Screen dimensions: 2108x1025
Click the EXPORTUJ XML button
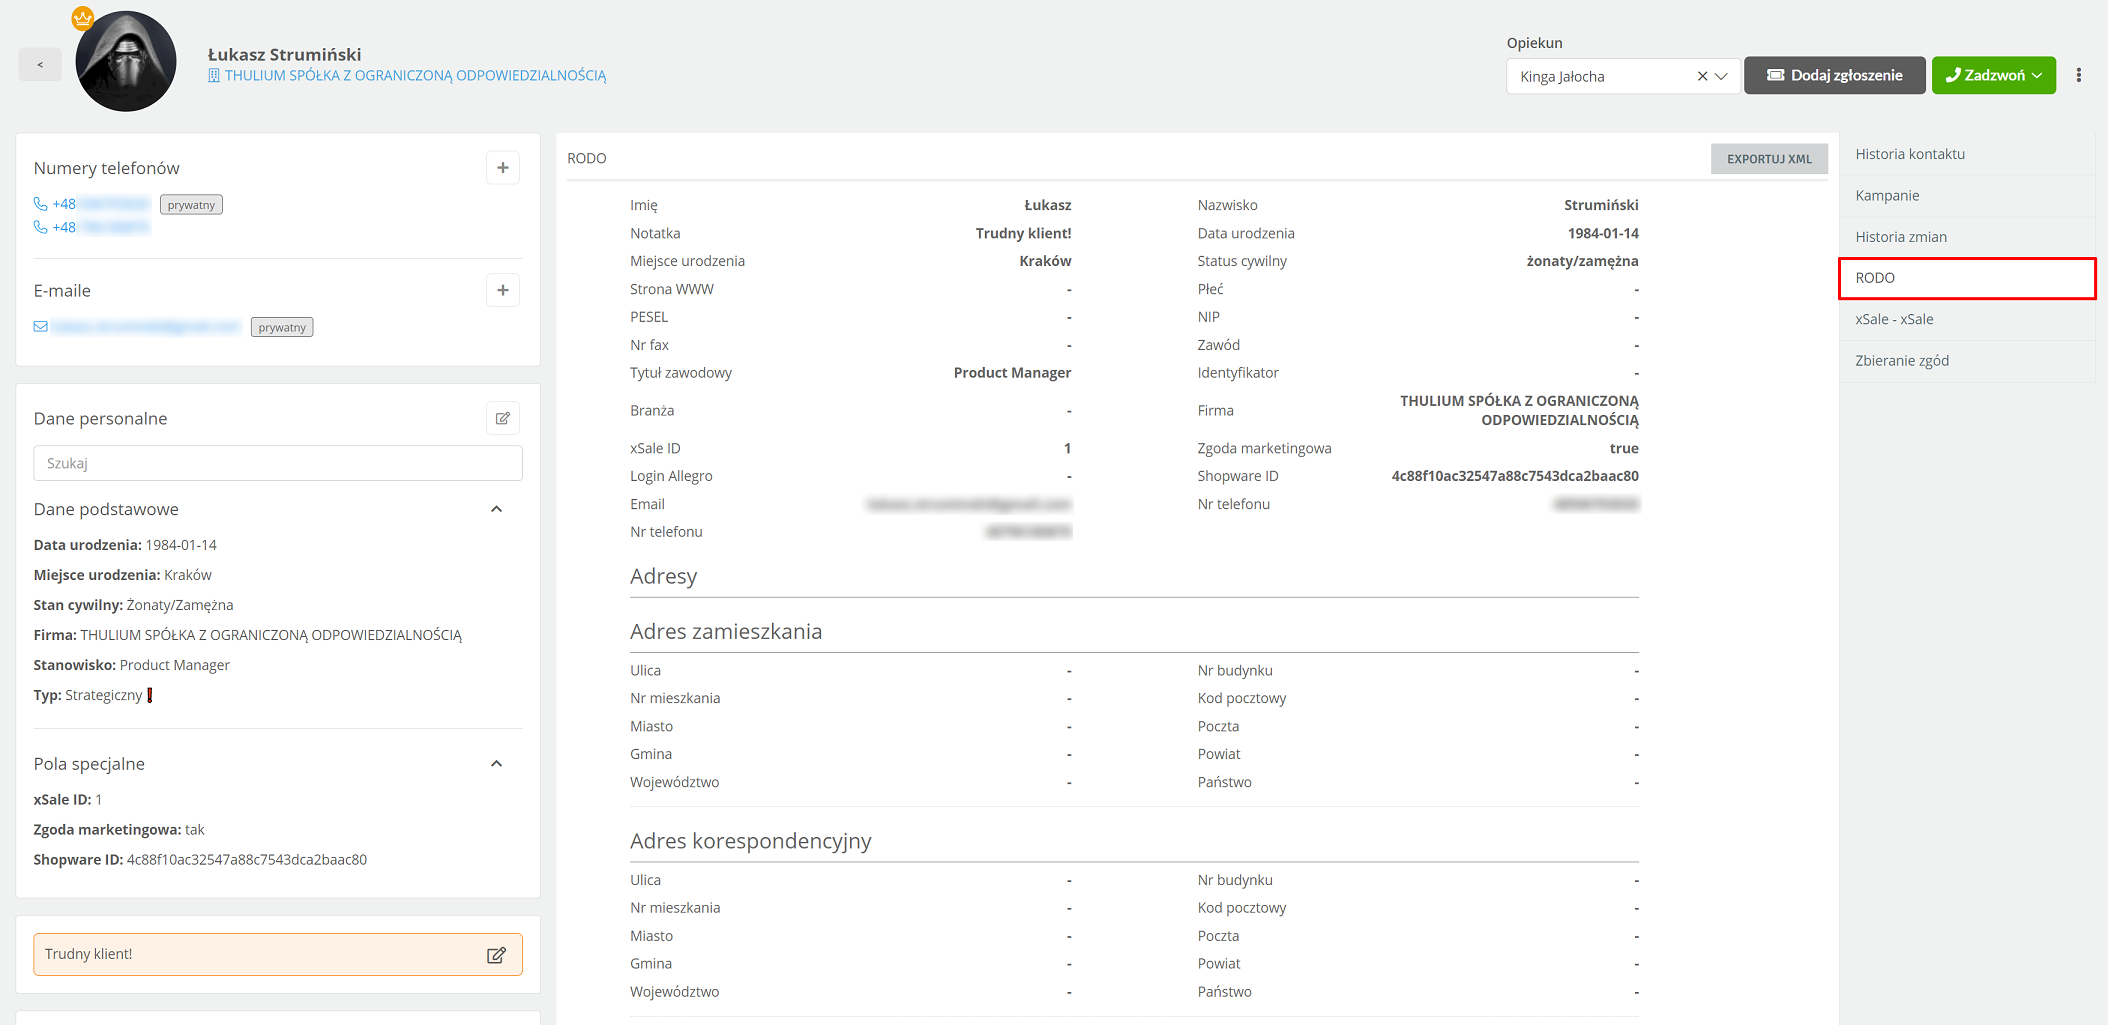click(1769, 159)
